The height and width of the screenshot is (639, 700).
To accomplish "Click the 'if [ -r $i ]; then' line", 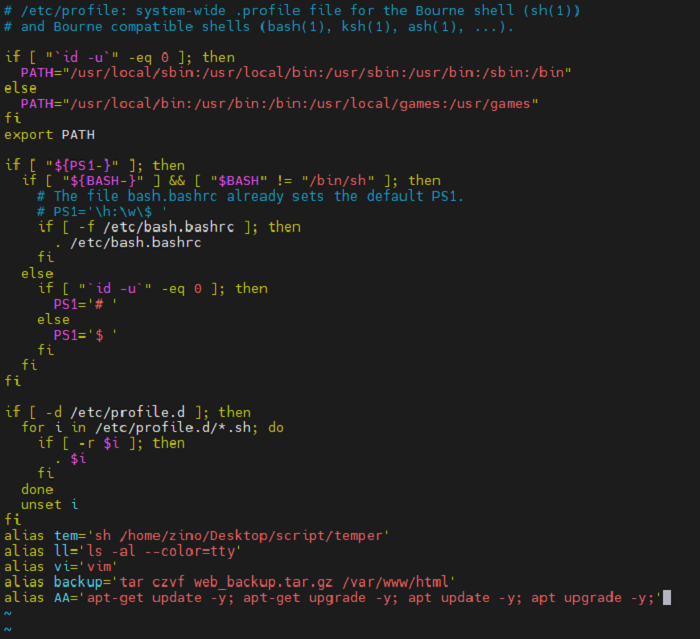I will [x=111, y=443].
